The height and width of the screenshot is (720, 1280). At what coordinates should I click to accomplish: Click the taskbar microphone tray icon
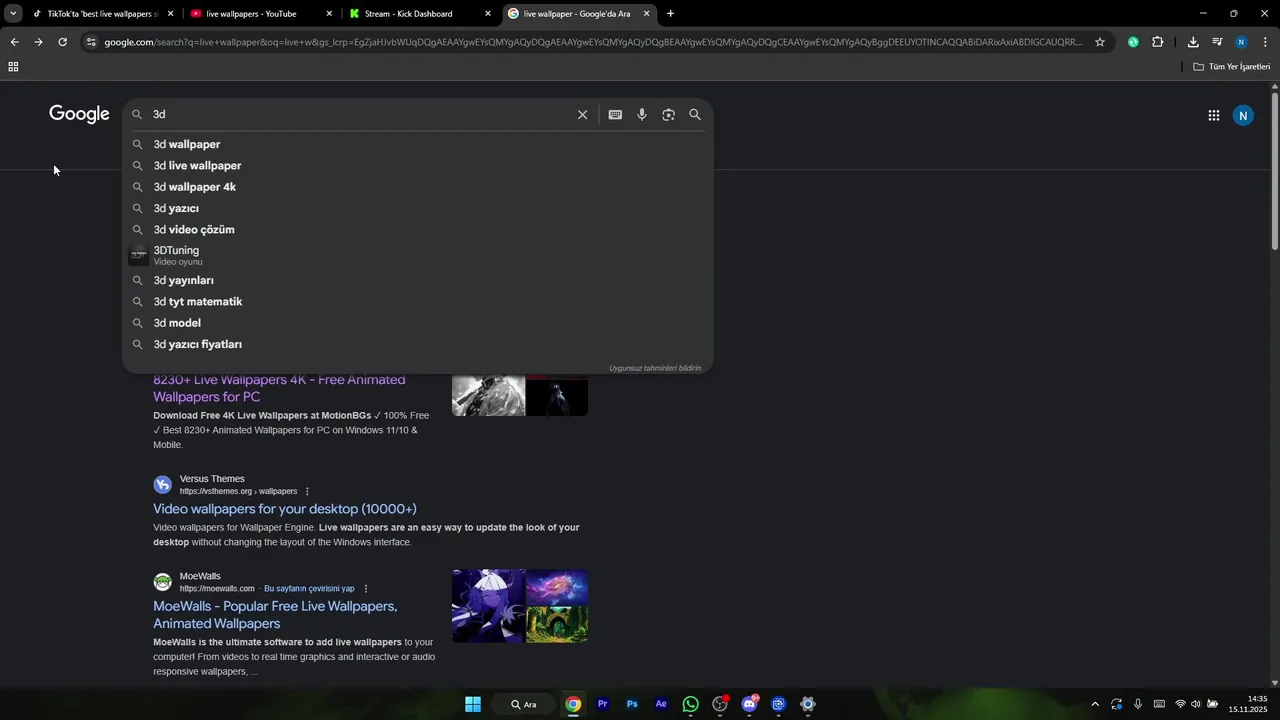tap(1138, 704)
